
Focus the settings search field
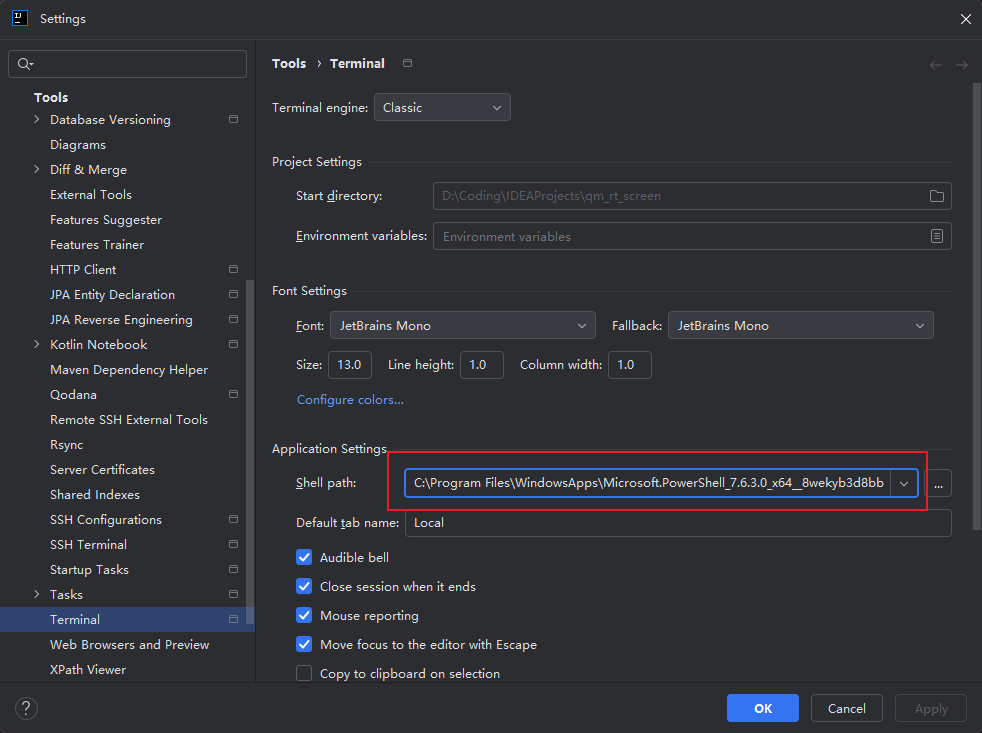pyautogui.click(x=127, y=64)
